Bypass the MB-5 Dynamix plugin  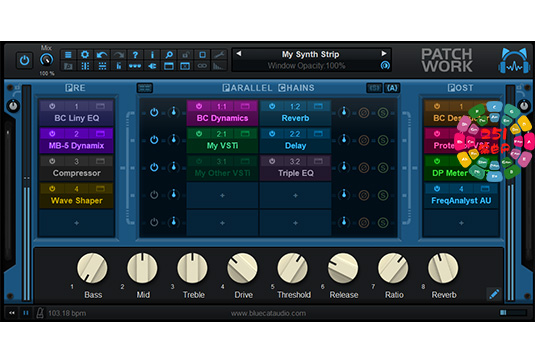[52, 134]
